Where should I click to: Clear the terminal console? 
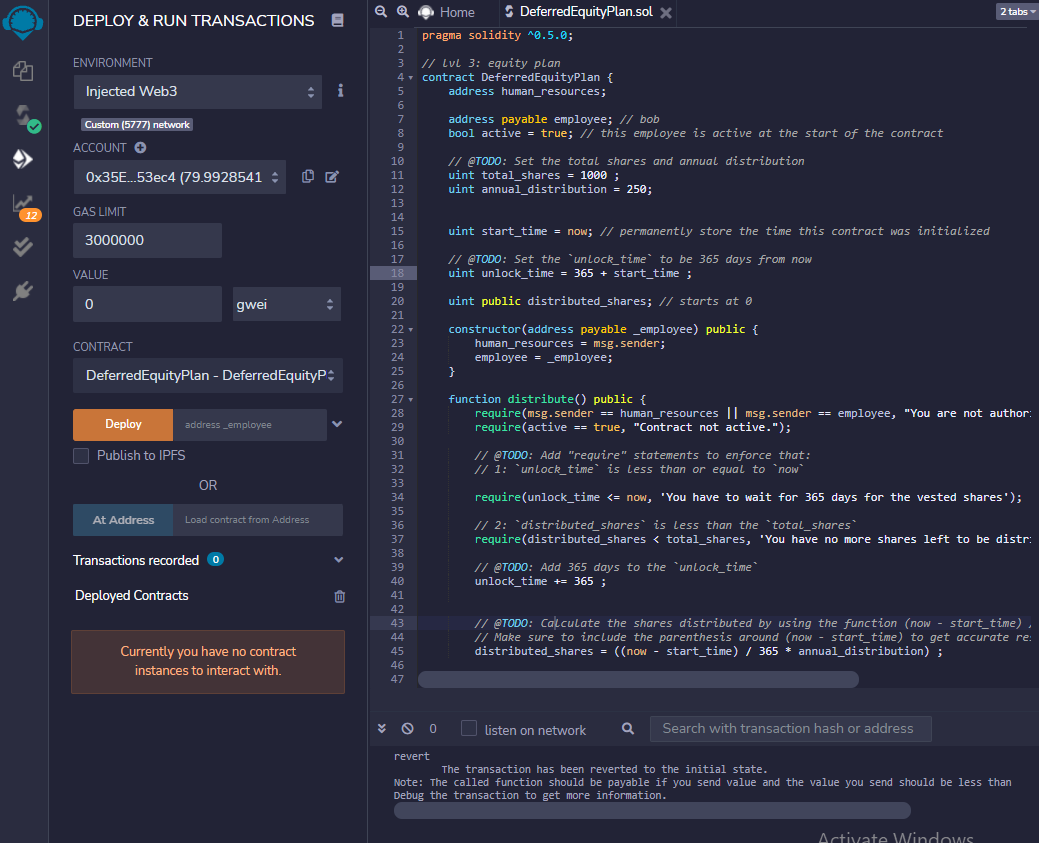[408, 728]
